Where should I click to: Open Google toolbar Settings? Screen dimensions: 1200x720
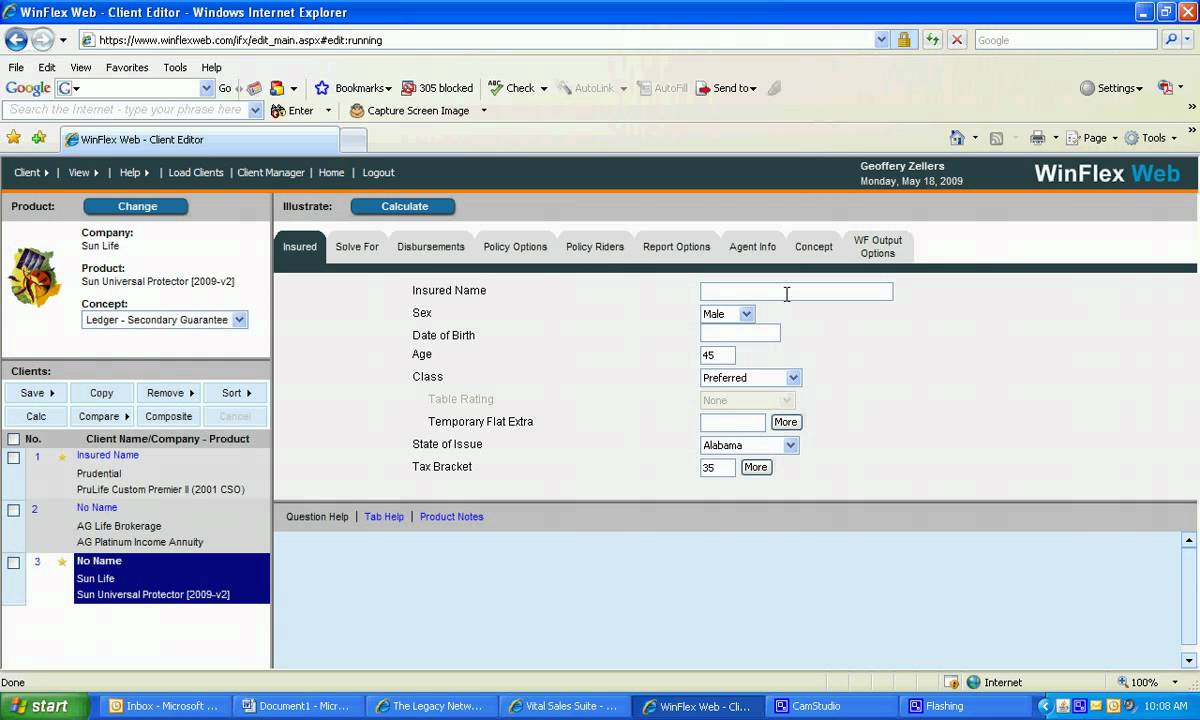tap(1111, 88)
